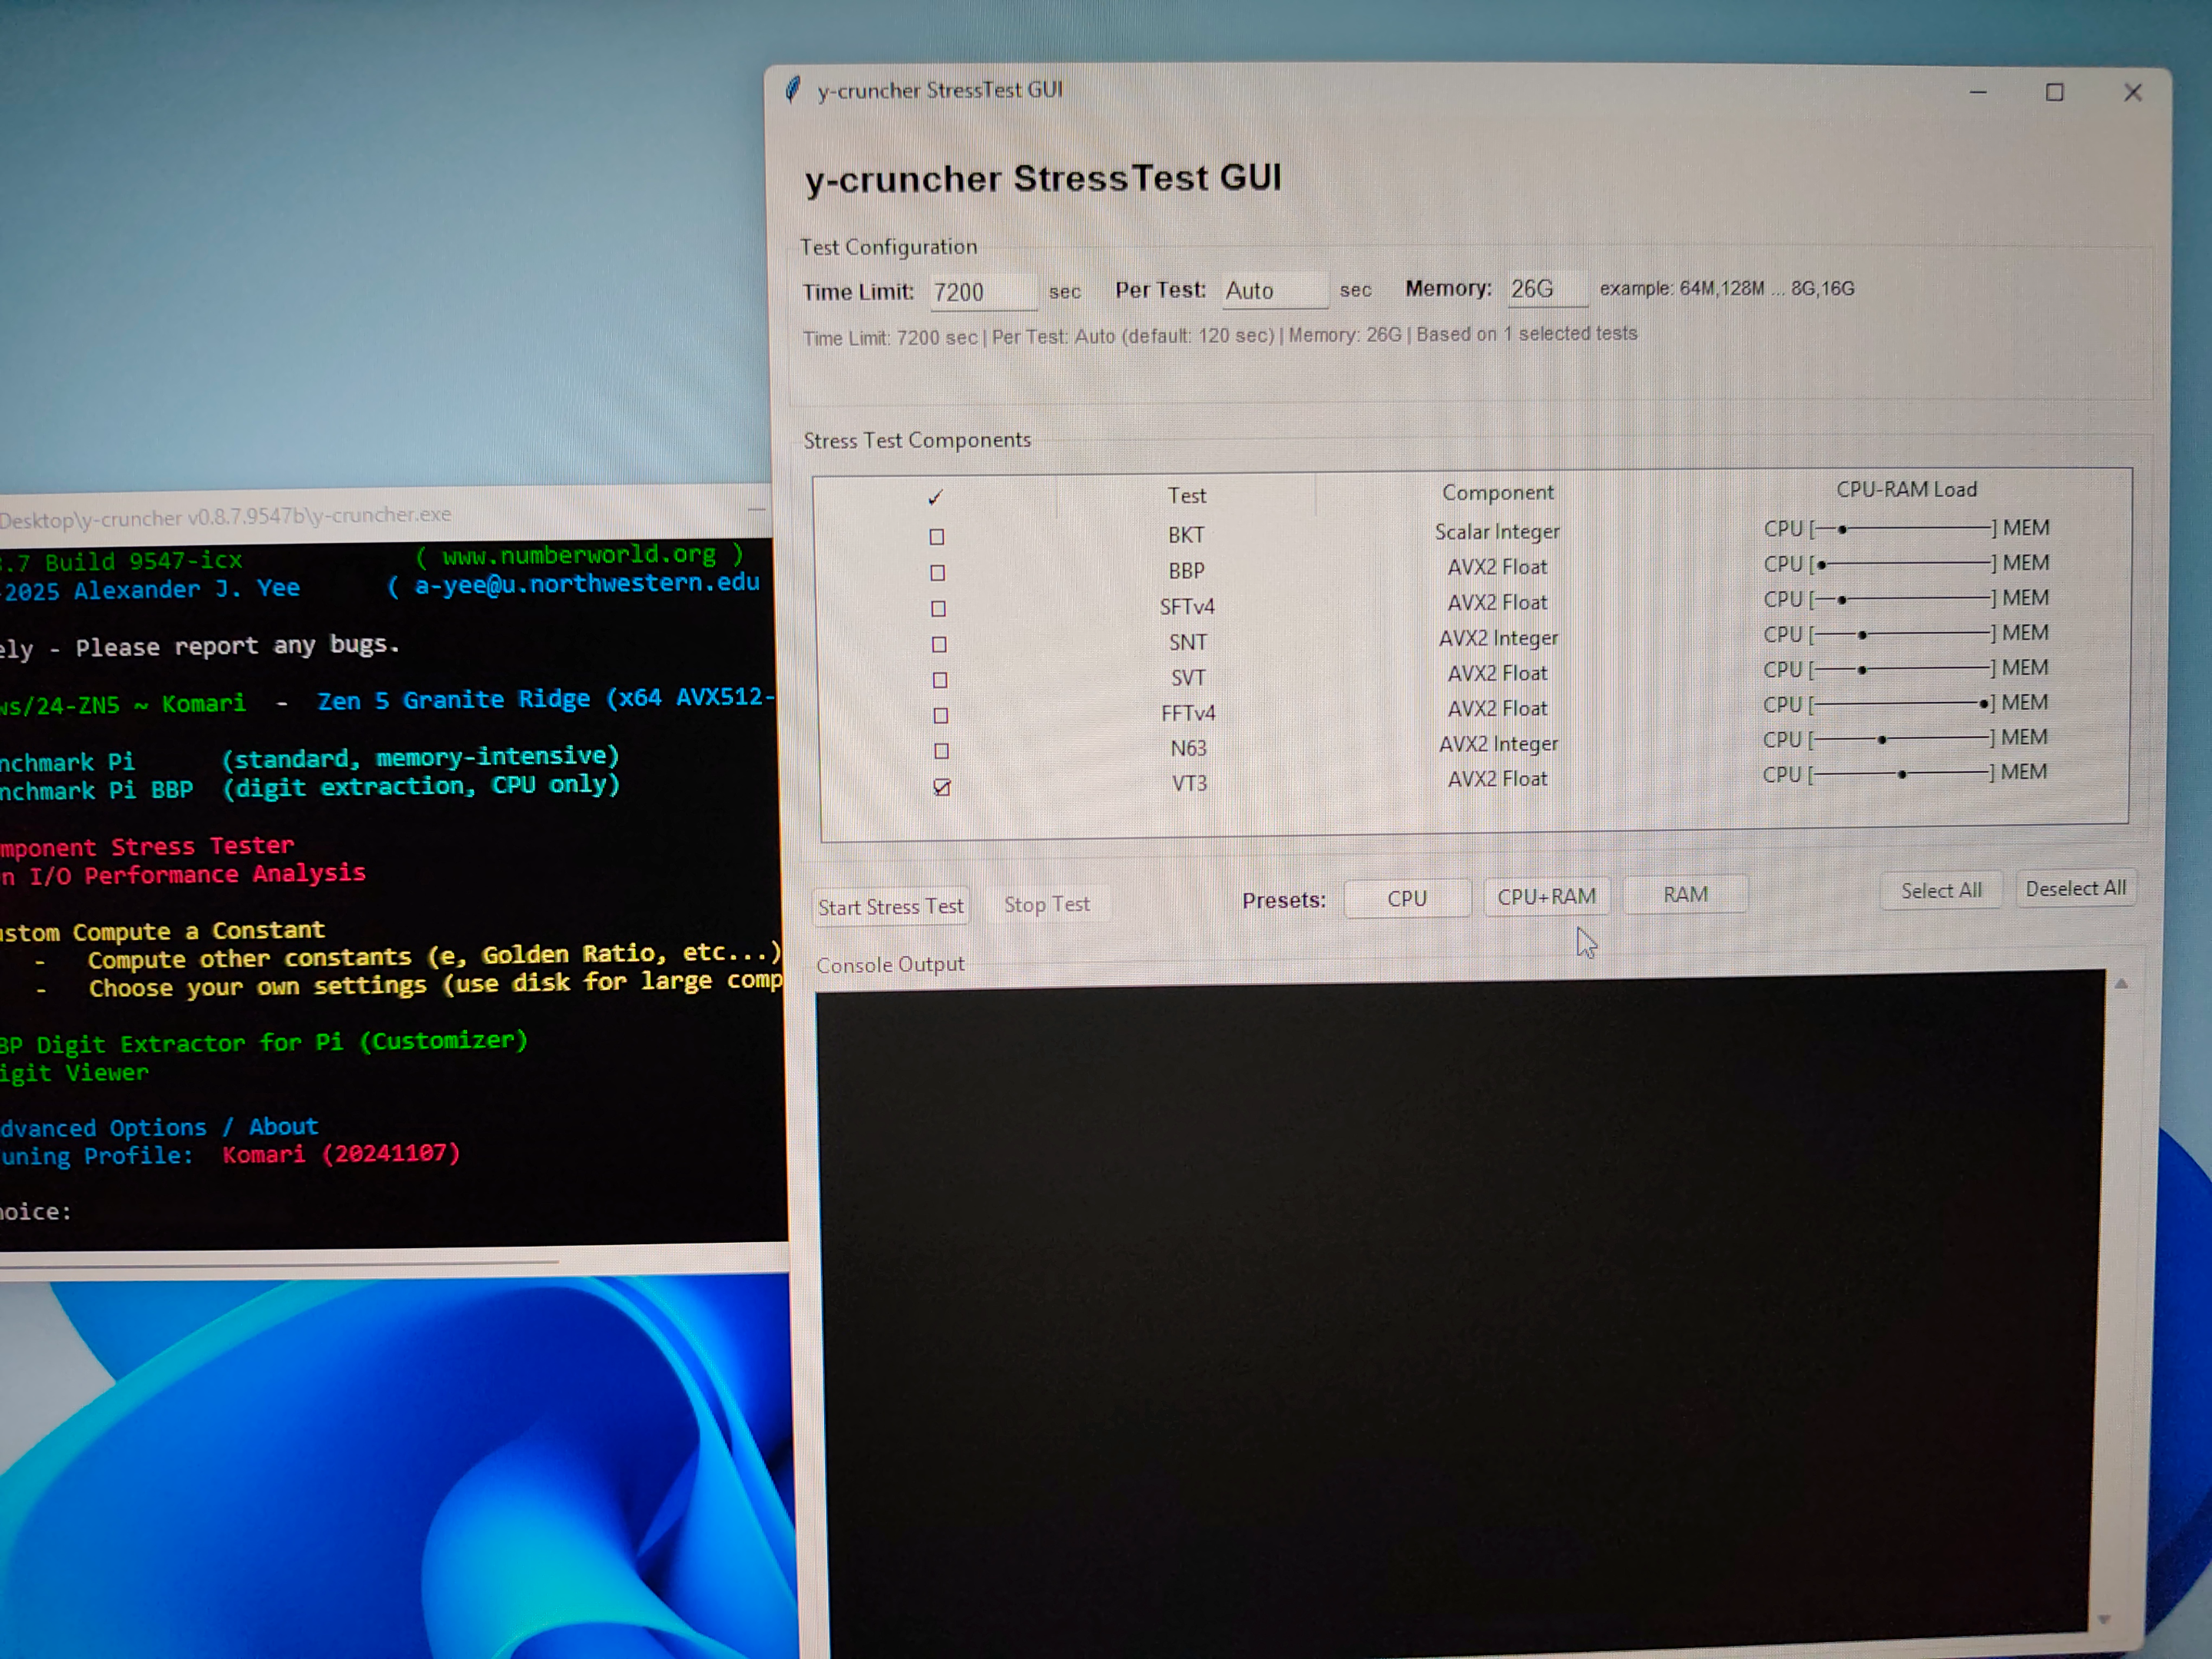
Task: Click the y-cruncher console horizontal scrollbar
Action: [x=278, y=1264]
